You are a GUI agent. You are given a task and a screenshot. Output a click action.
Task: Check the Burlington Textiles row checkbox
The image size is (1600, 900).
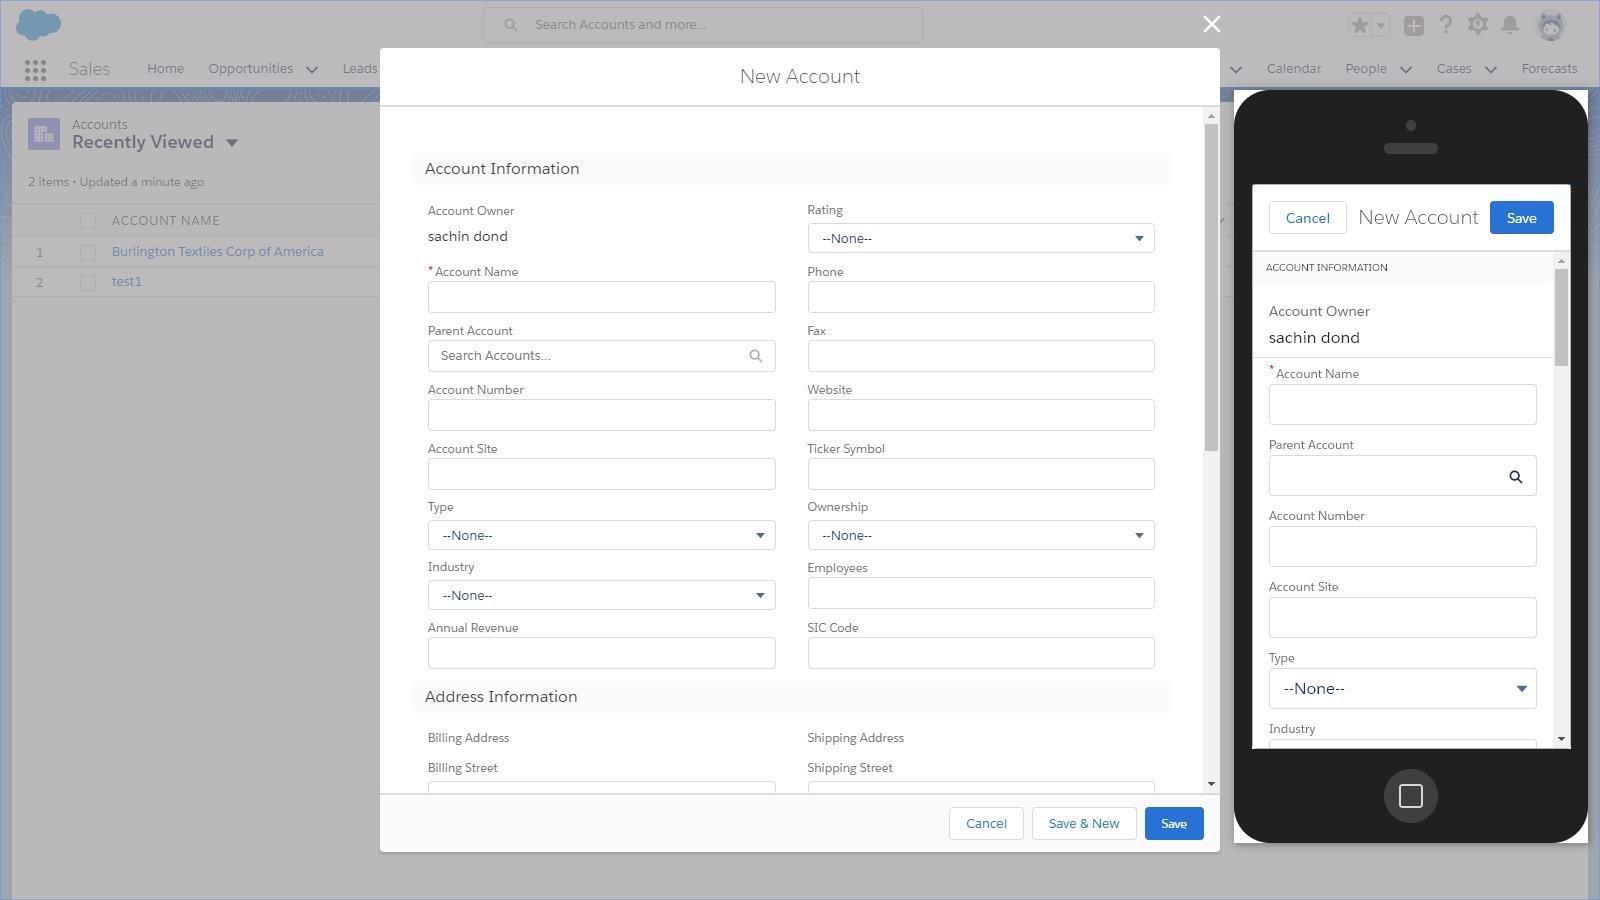(x=88, y=252)
